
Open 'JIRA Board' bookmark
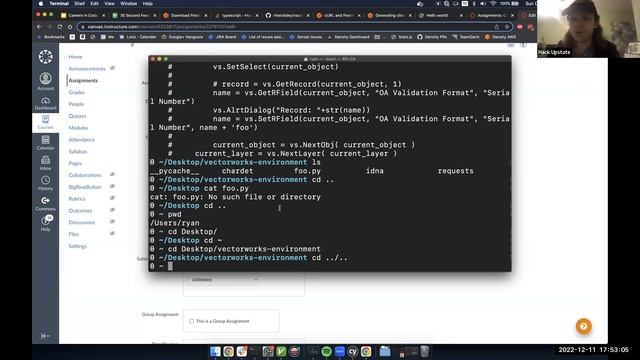(x=222, y=37)
